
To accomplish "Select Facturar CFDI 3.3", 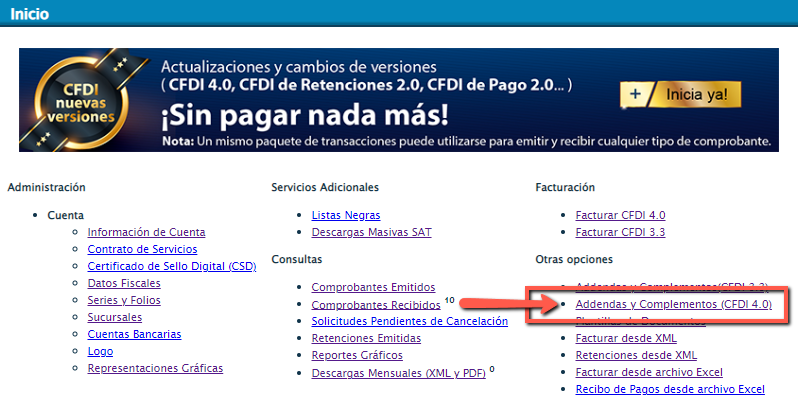I will 620,232.
